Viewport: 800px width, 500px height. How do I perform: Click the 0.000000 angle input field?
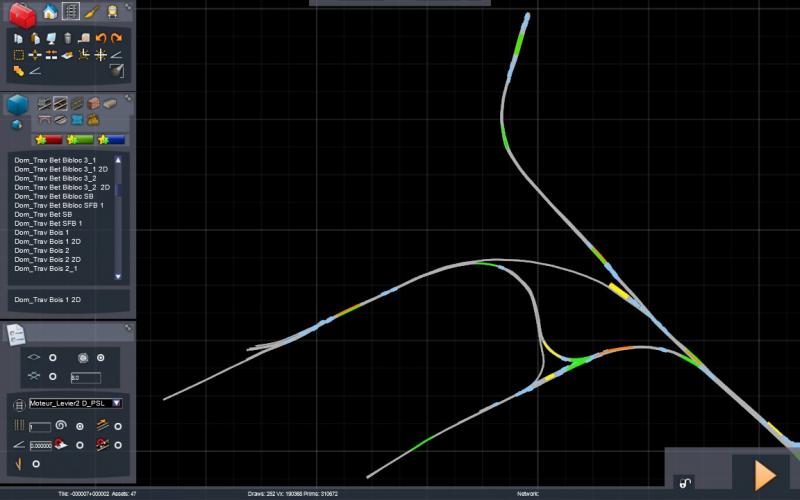[x=40, y=445]
